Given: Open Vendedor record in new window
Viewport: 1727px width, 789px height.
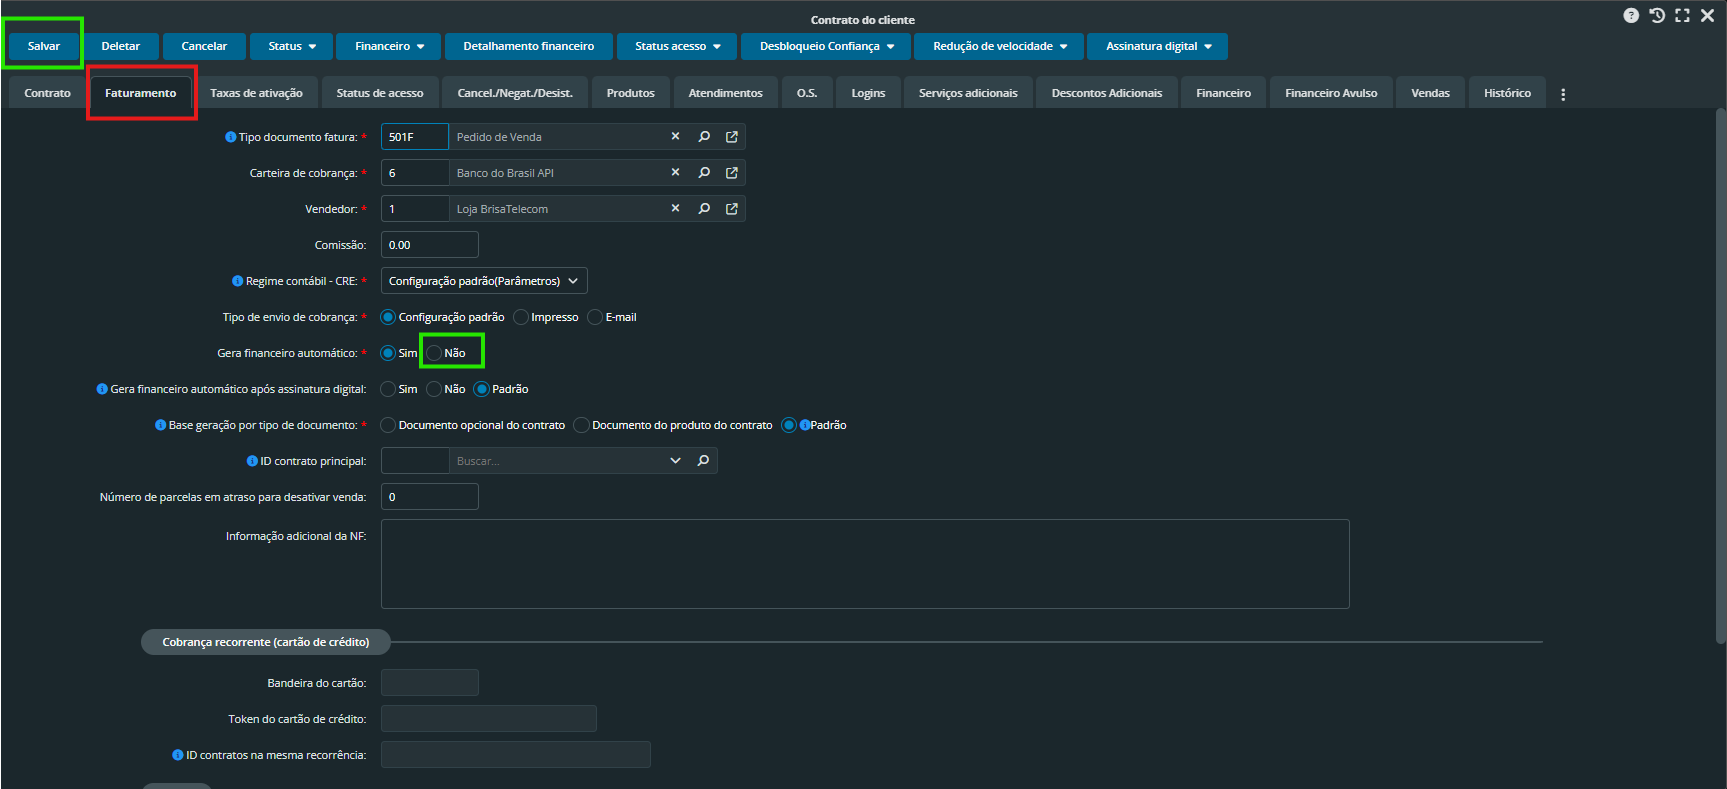Looking at the screenshot, I should [732, 209].
